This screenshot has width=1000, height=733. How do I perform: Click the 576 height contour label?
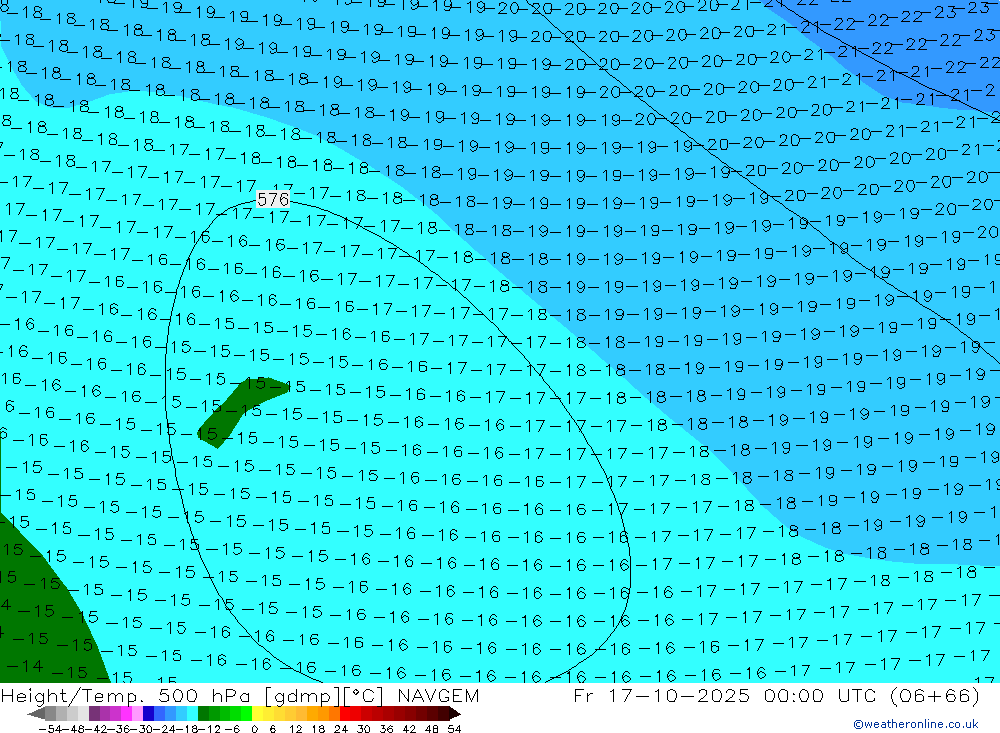click(273, 200)
